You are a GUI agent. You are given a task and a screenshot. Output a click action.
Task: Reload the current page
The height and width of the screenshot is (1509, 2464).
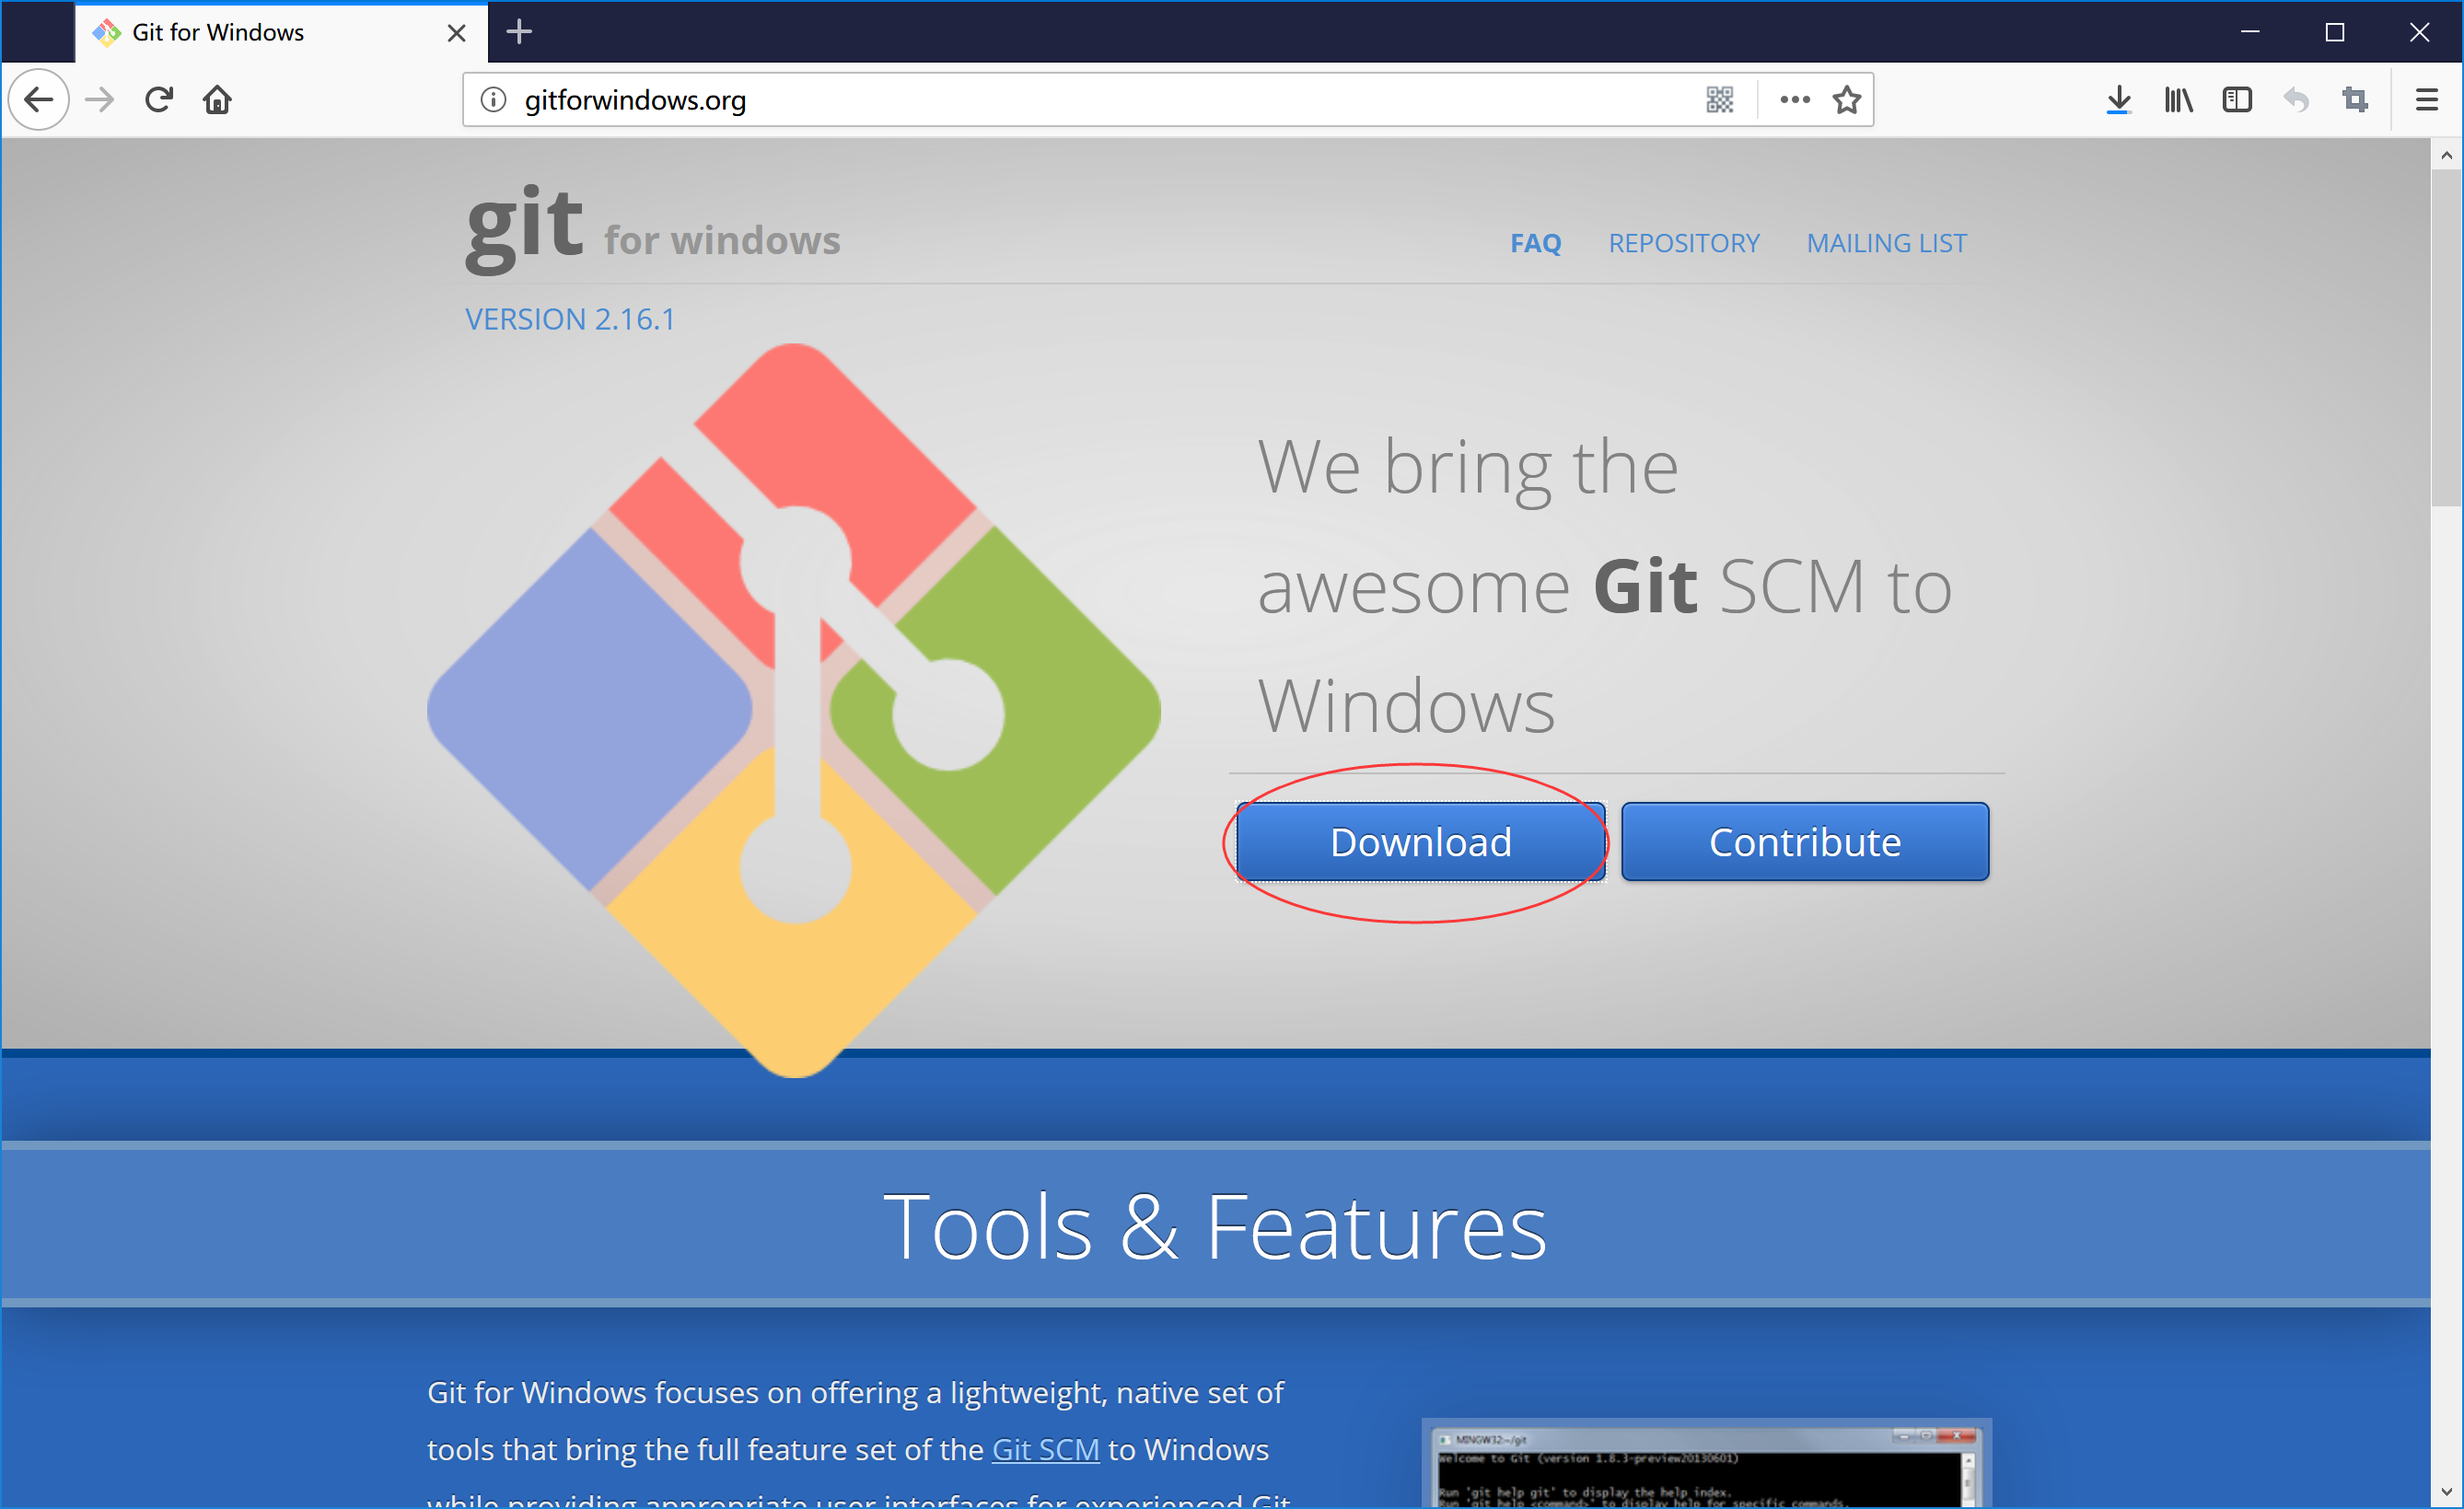pyautogui.click(x=159, y=100)
